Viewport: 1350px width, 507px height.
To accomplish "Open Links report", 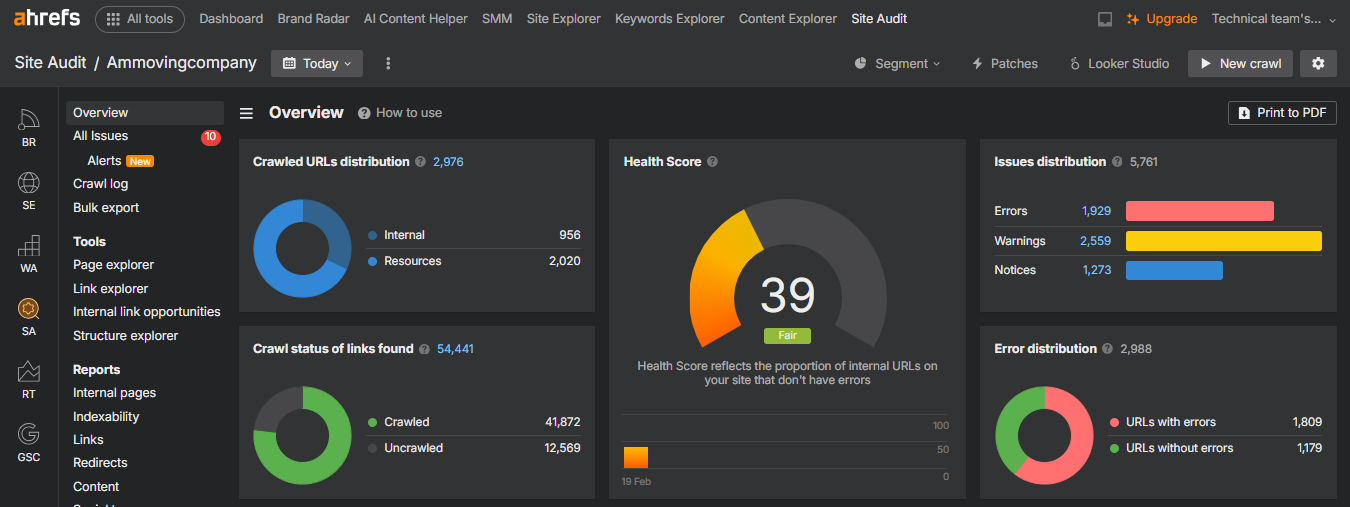I will pyautogui.click(x=88, y=440).
